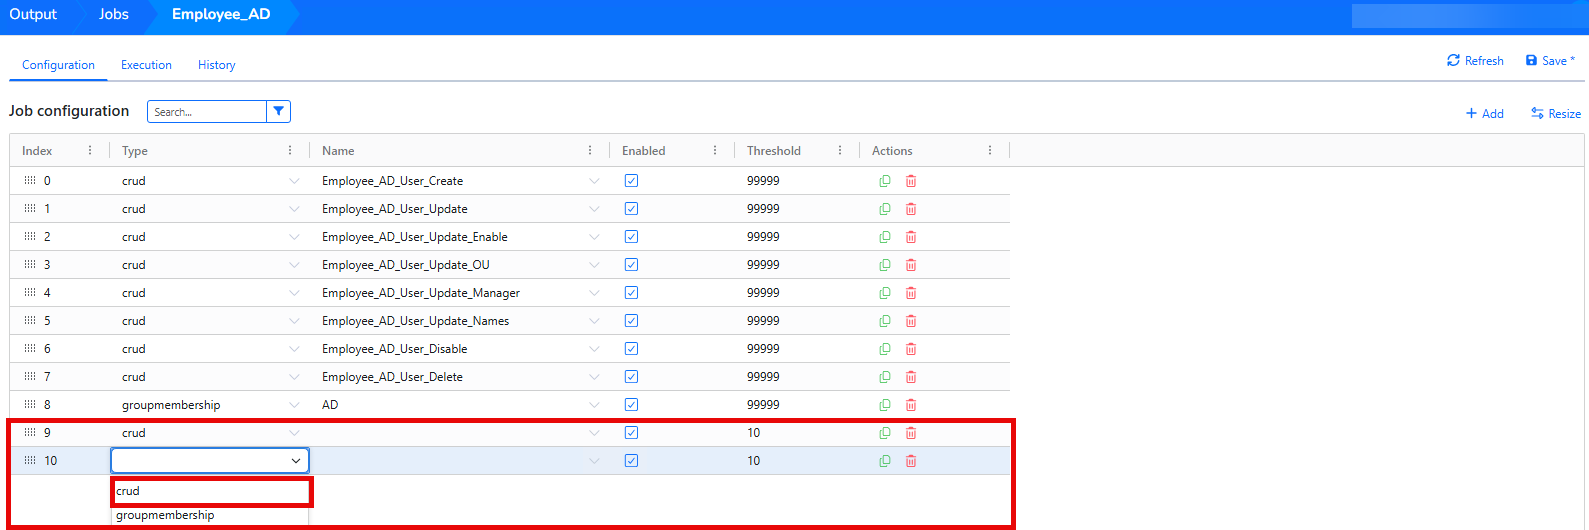Delete the Employee_AD_User_Update_Names row

coord(911,321)
